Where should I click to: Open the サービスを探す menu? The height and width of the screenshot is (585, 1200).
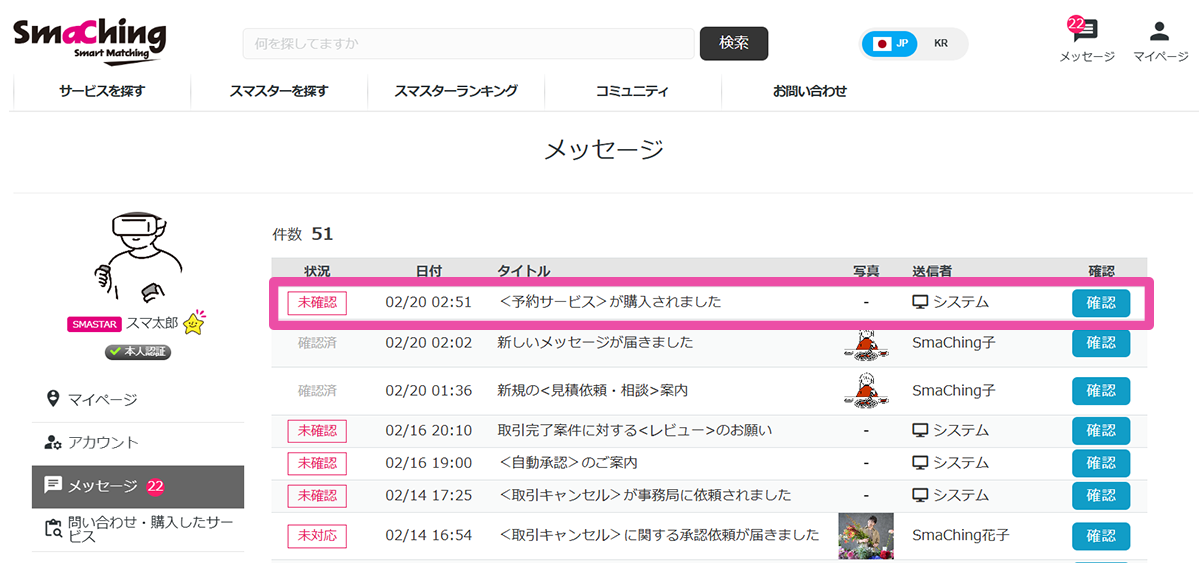coord(102,91)
